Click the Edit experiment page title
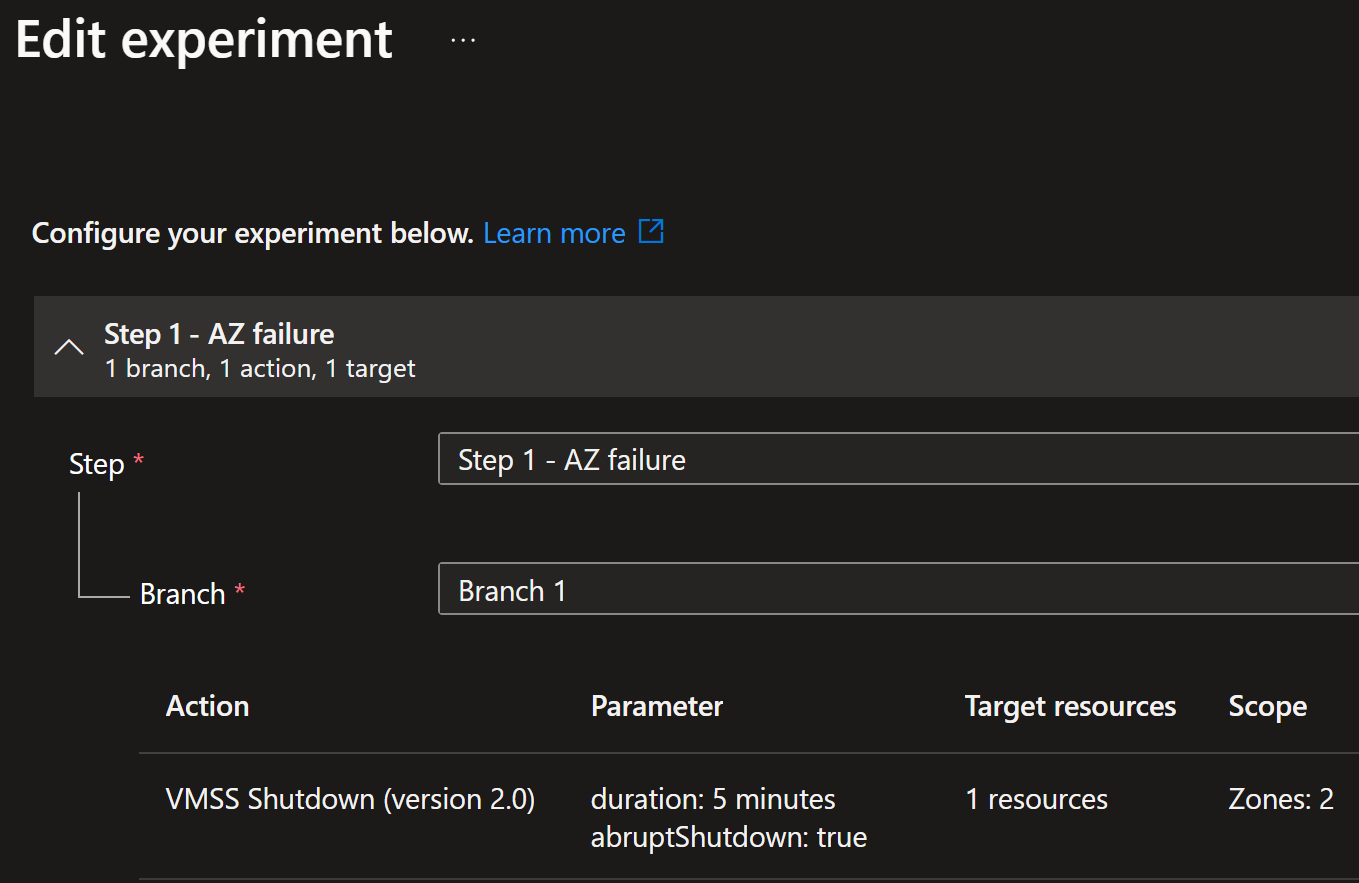 click(x=204, y=40)
